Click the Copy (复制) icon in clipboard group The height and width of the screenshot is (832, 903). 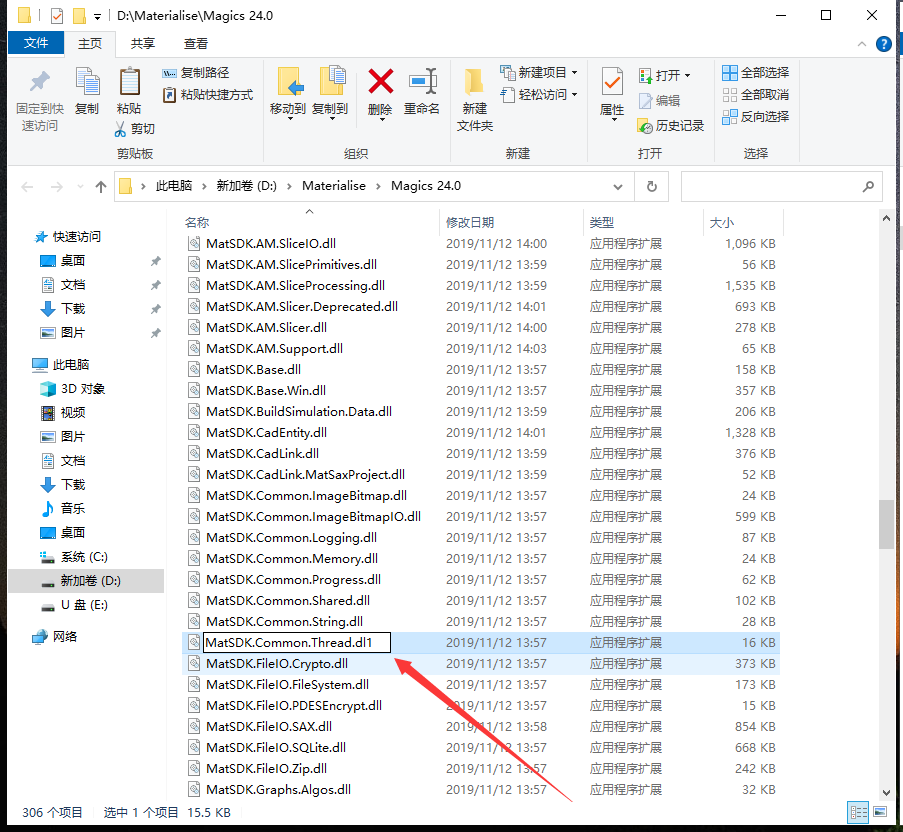pyautogui.click(x=87, y=82)
